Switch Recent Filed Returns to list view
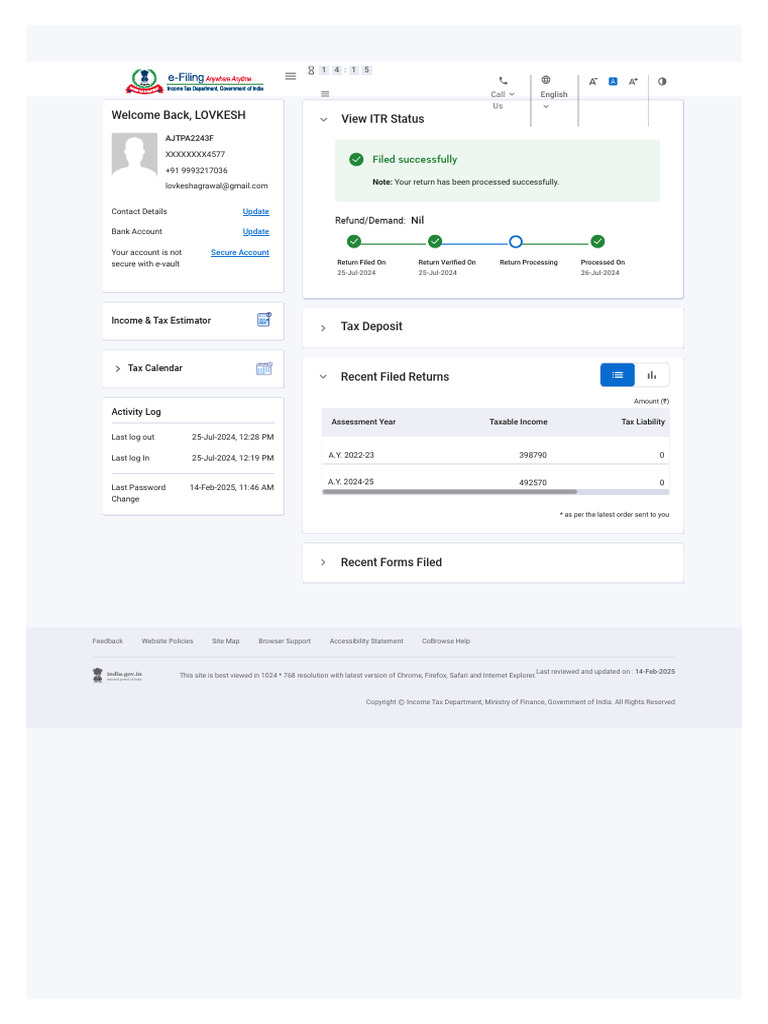Viewport: 768px width, 1024px height. pyautogui.click(x=617, y=375)
